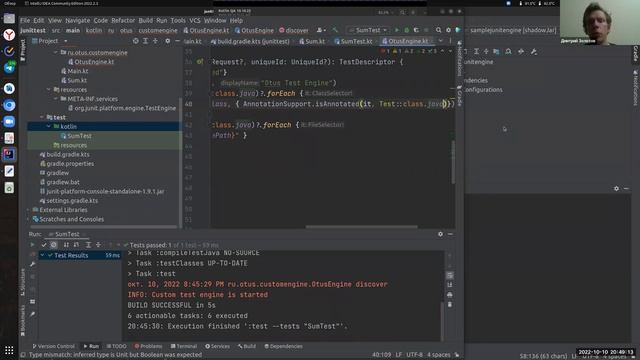Switch to build.gradle.kts editor tab
The height and width of the screenshot is (360, 640).
pos(250,41)
